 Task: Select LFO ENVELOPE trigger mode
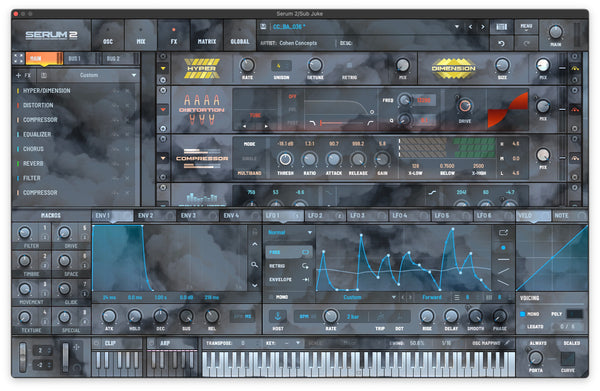[x=289, y=280]
